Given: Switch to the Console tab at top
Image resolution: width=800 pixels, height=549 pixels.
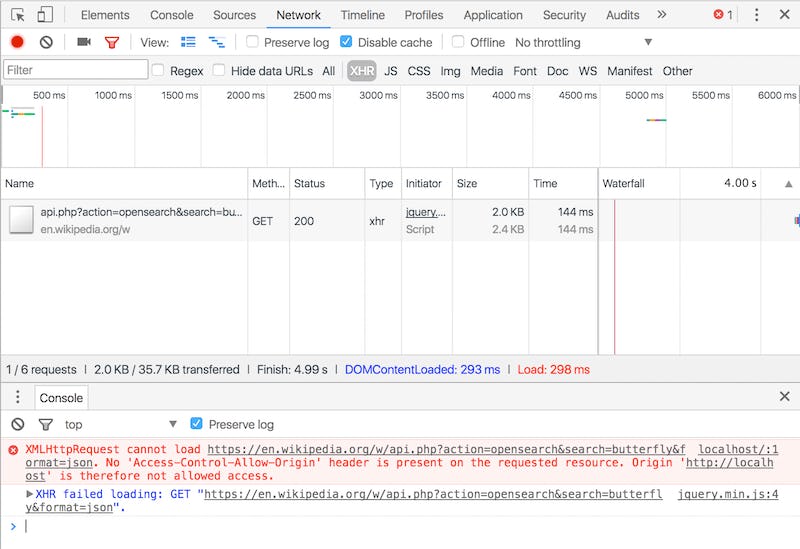Looking at the screenshot, I should [171, 15].
